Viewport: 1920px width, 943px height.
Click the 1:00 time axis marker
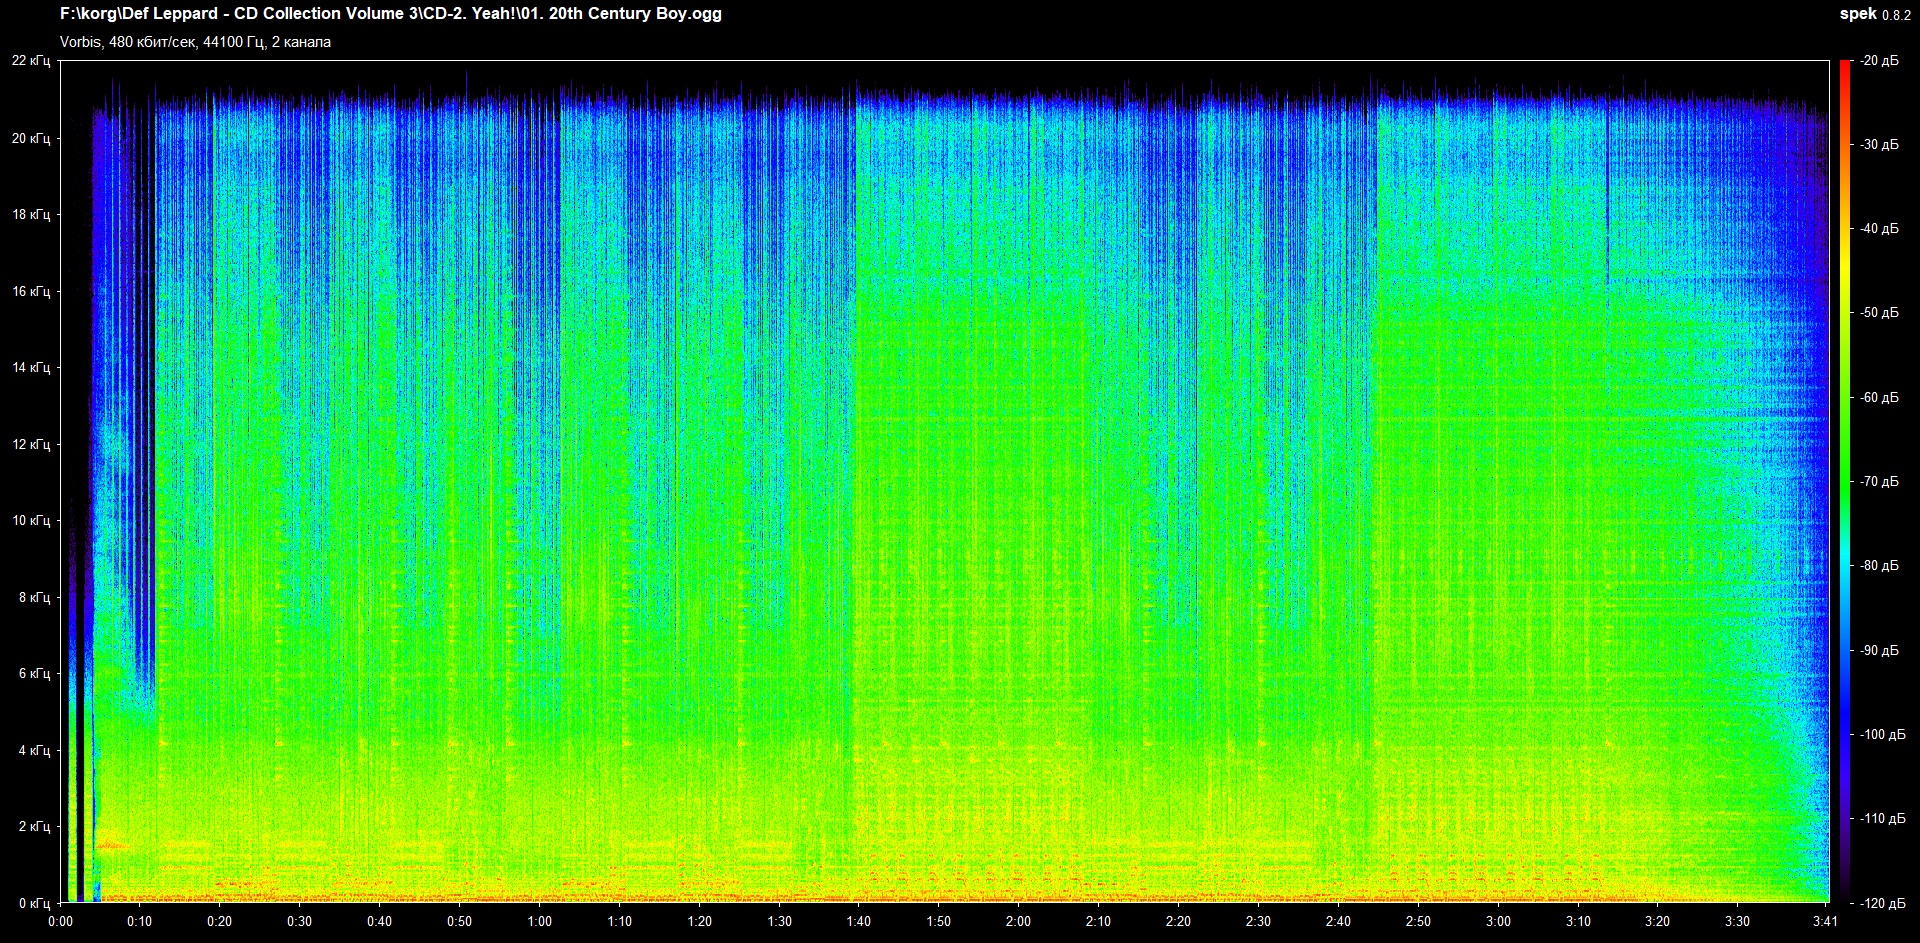[x=539, y=921]
